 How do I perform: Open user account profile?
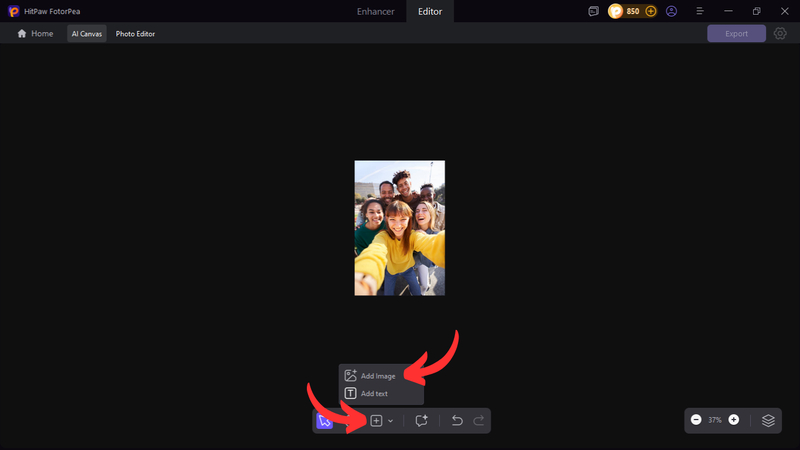671,11
